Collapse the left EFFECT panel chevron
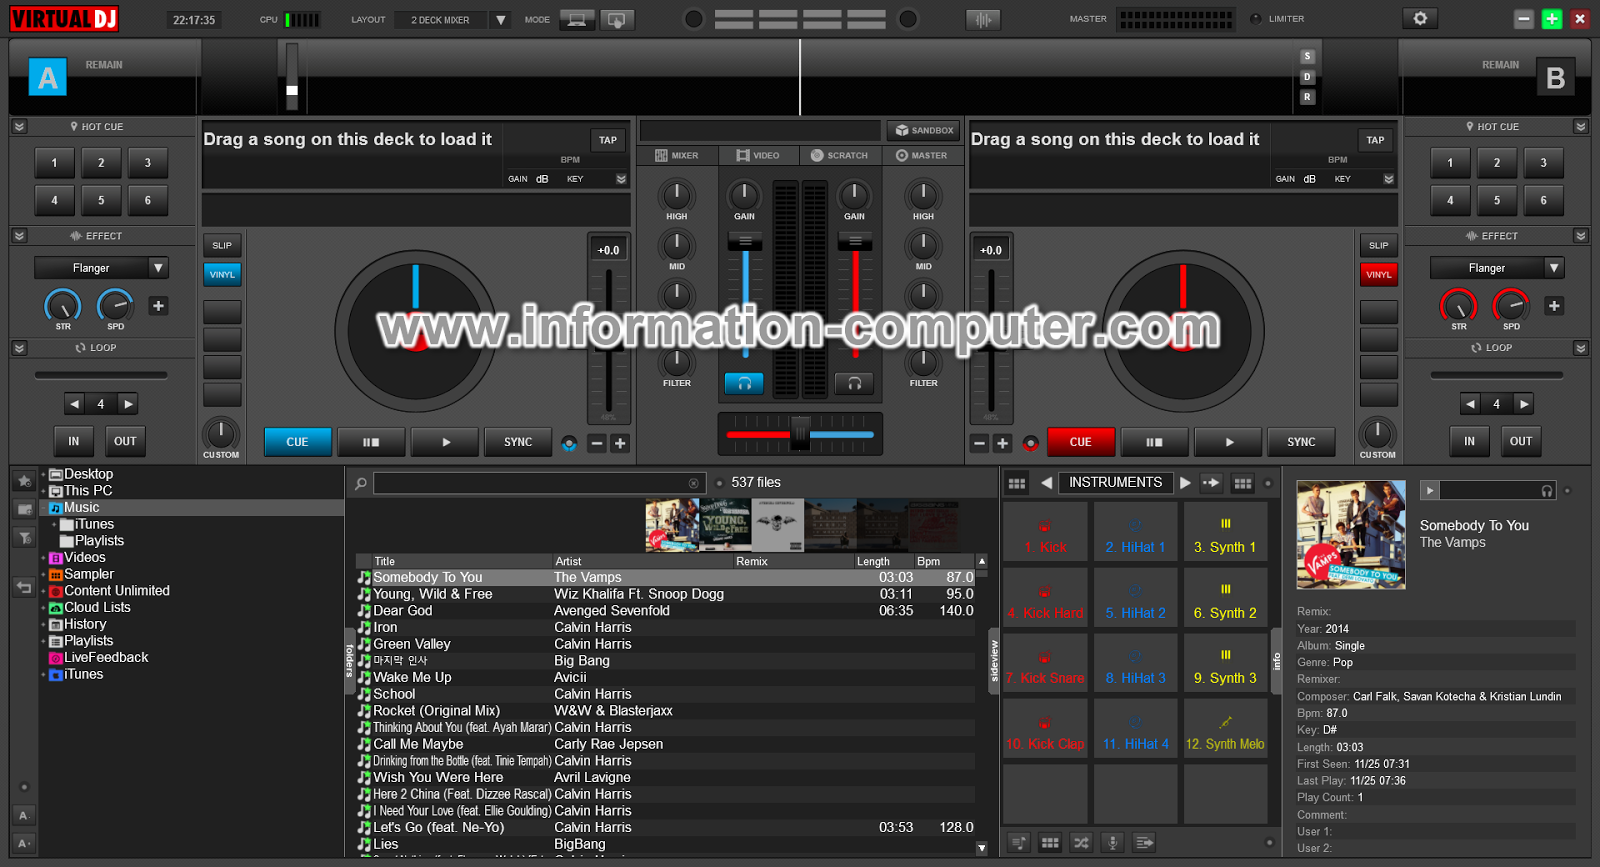The width and height of the screenshot is (1600, 867). 19,236
